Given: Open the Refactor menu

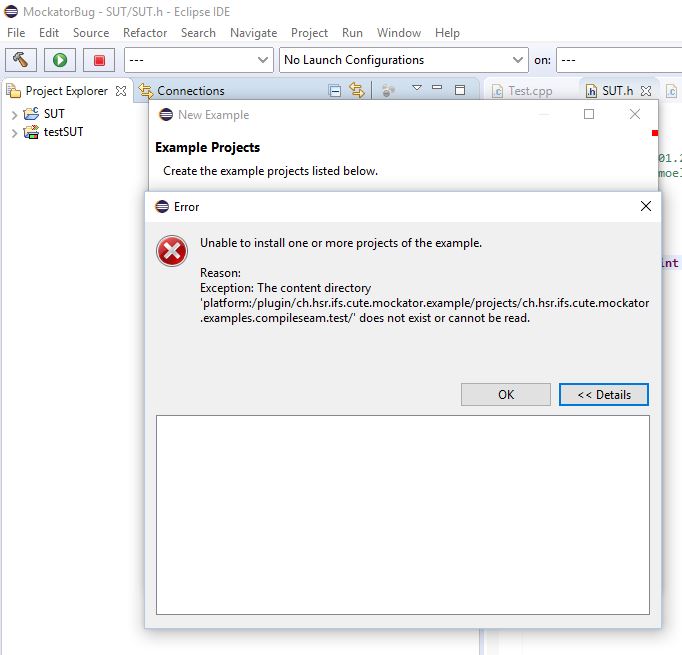Looking at the screenshot, I should 145,33.
